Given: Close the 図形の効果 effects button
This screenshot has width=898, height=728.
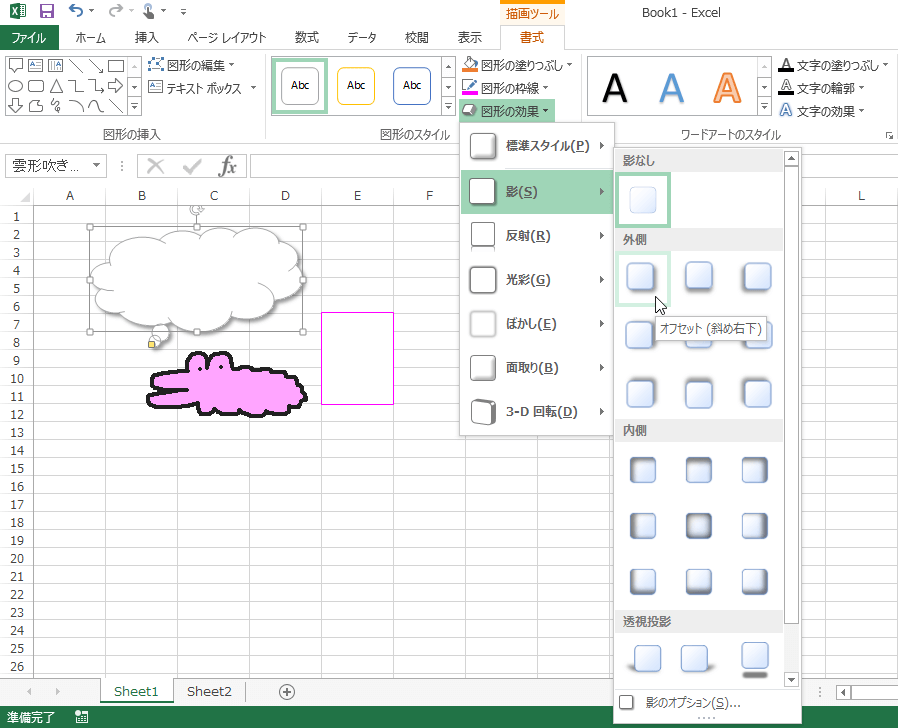Looking at the screenshot, I should [x=506, y=111].
